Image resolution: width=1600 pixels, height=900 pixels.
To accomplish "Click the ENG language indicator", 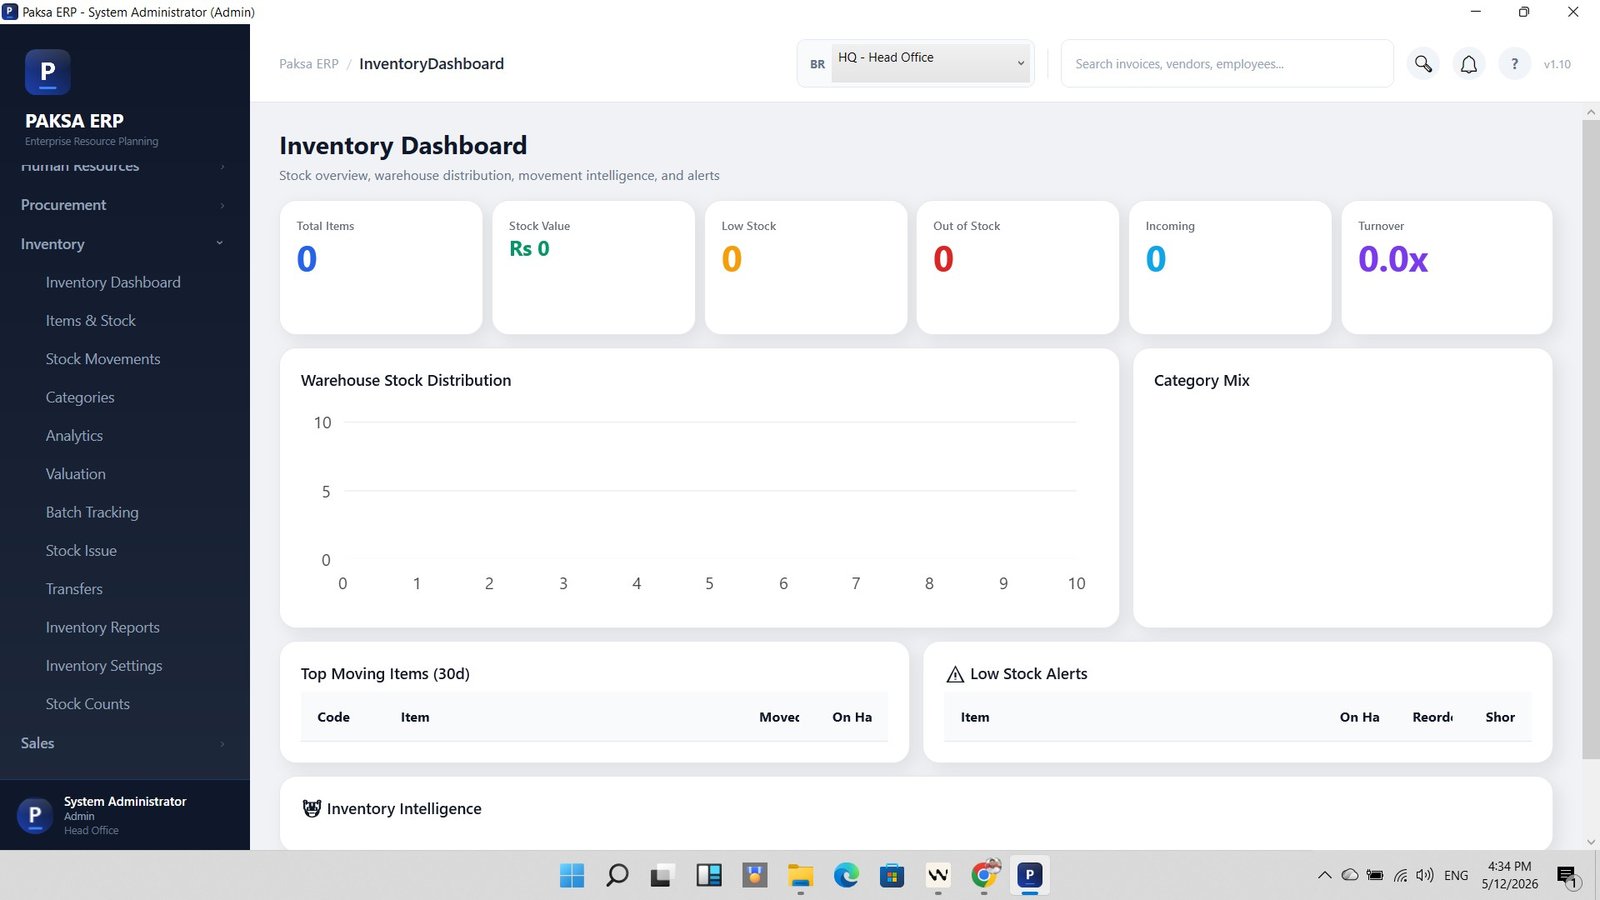I will 1456,875.
